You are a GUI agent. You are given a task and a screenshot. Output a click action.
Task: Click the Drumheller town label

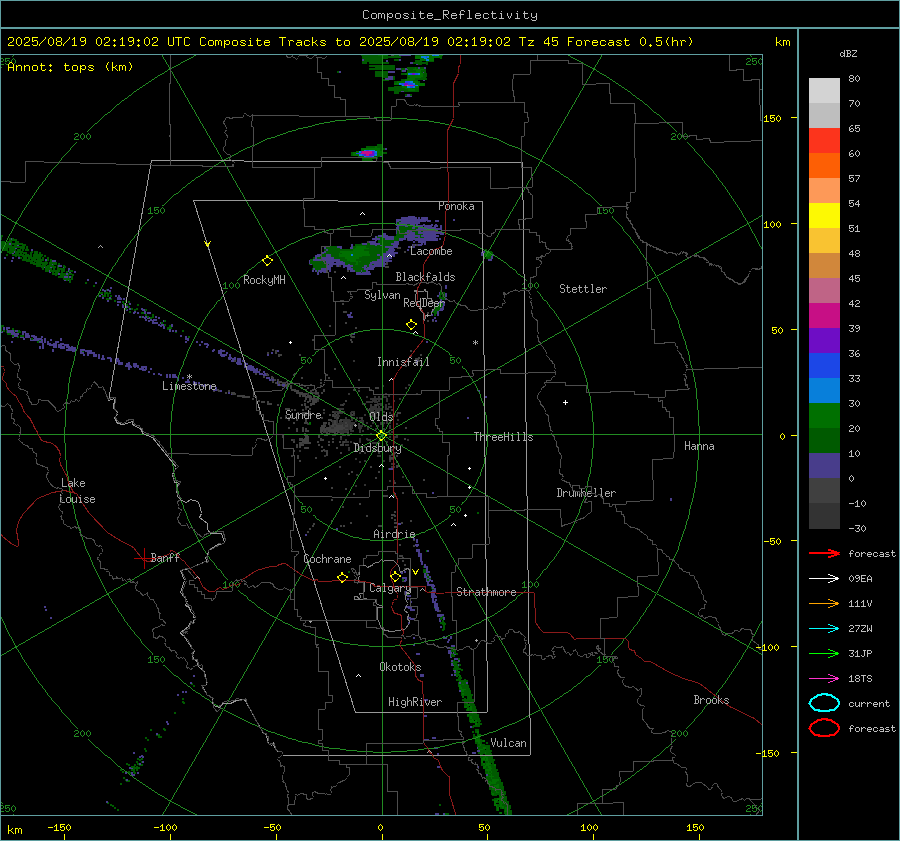(x=585, y=493)
